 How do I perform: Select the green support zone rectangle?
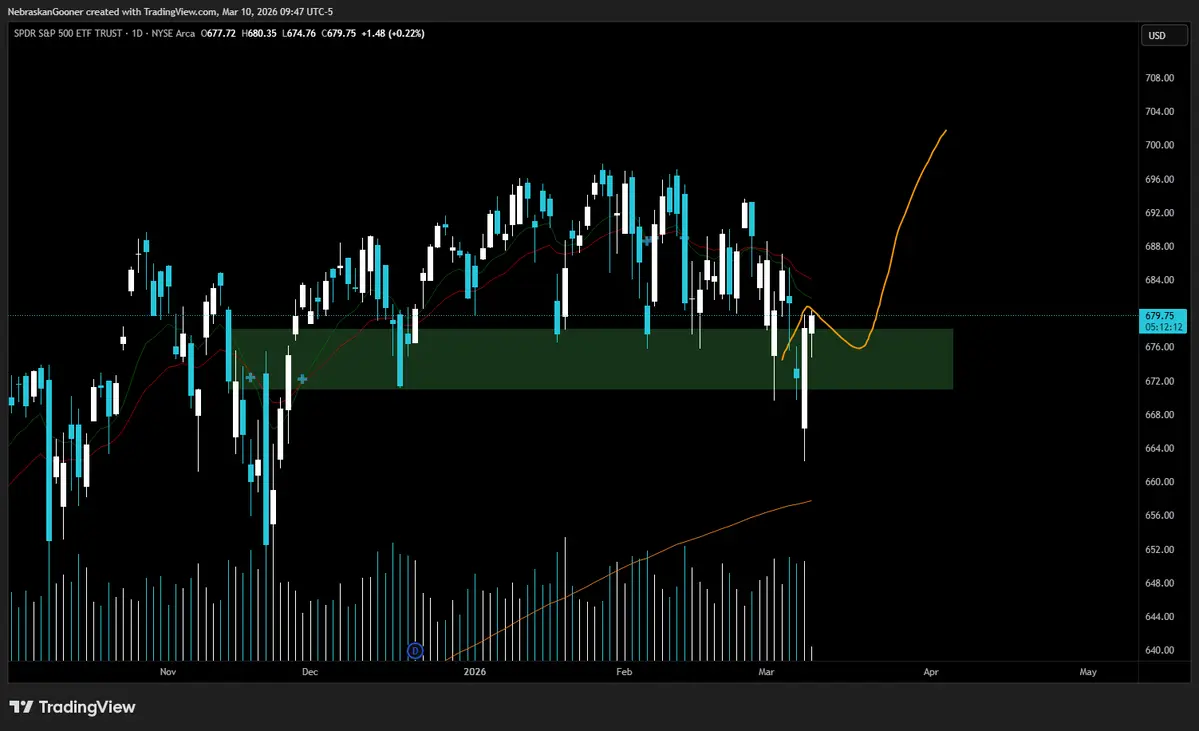(593, 359)
